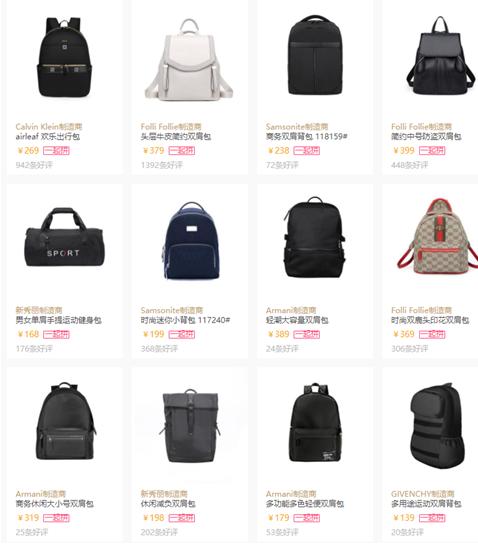The height and width of the screenshot is (547, 478).
Task: View the red-trimmed printed Folli Follie backpack
Action: coord(439,236)
